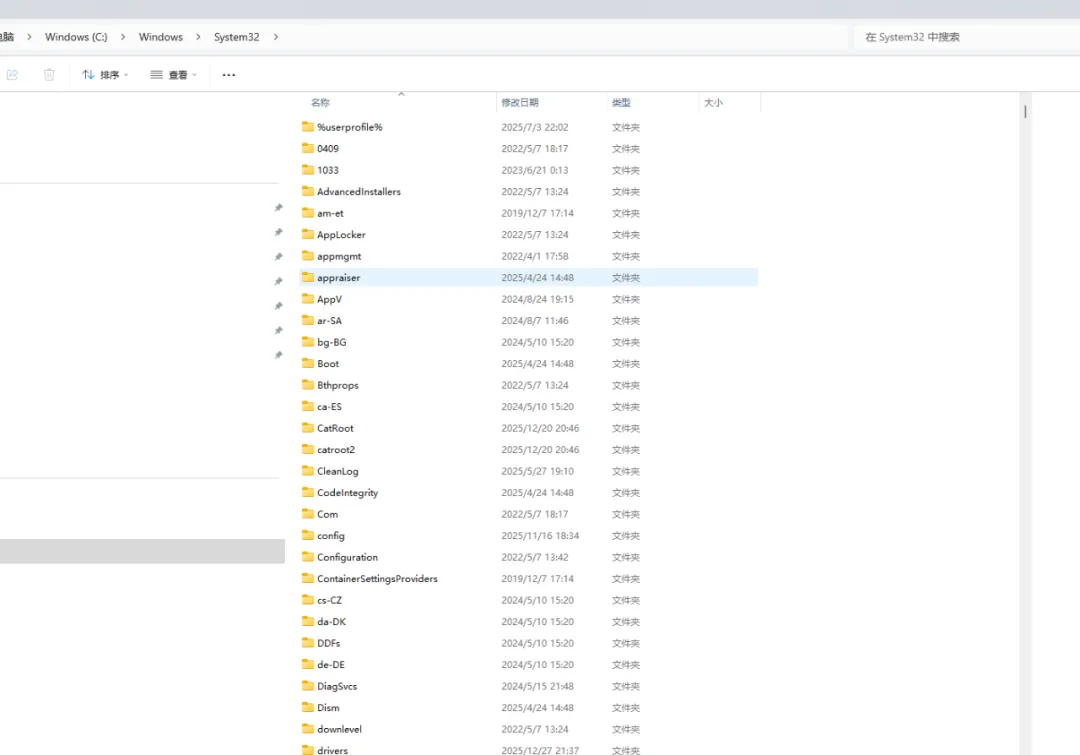Click the cs-CZ folder name

329,600
